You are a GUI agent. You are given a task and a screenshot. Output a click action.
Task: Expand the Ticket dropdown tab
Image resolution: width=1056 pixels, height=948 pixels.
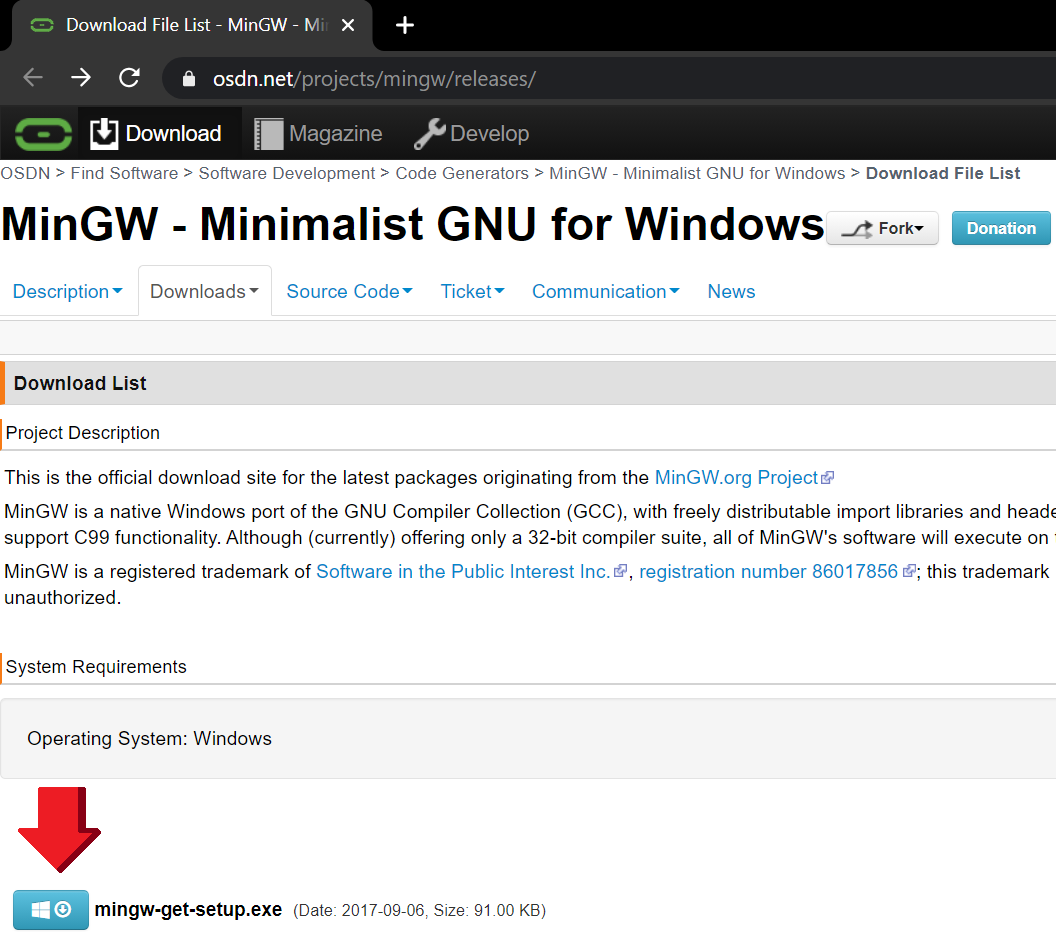(473, 292)
